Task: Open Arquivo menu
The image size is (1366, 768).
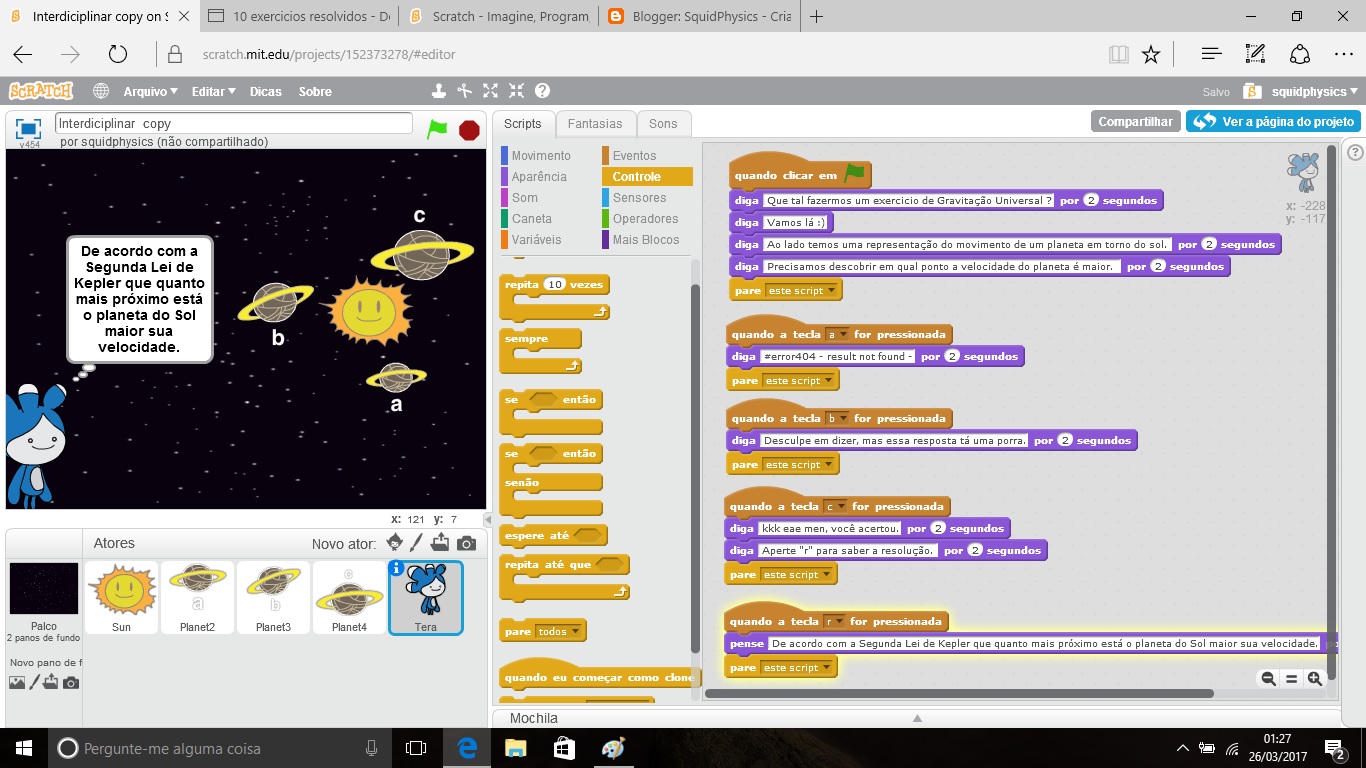Action: tap(150, 91)
